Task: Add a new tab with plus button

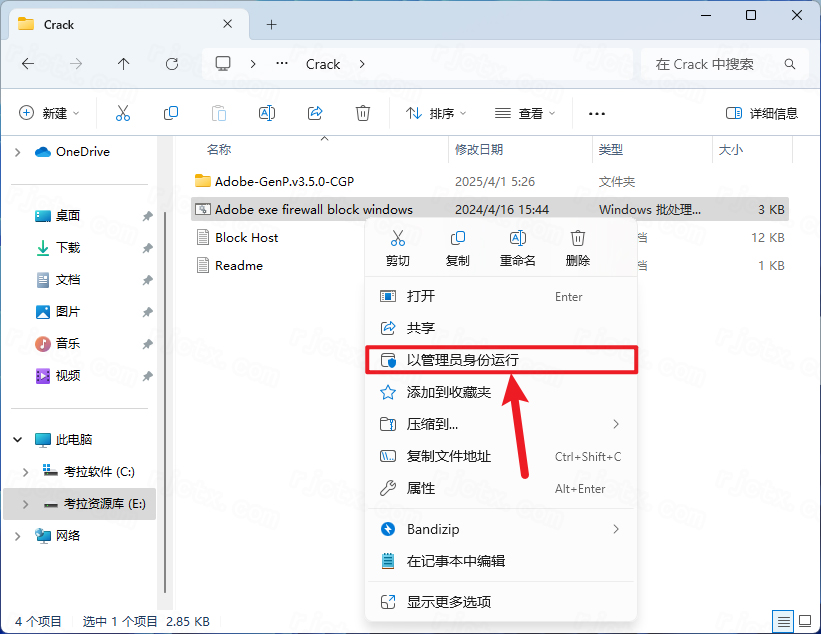Action: click(271, 24)
